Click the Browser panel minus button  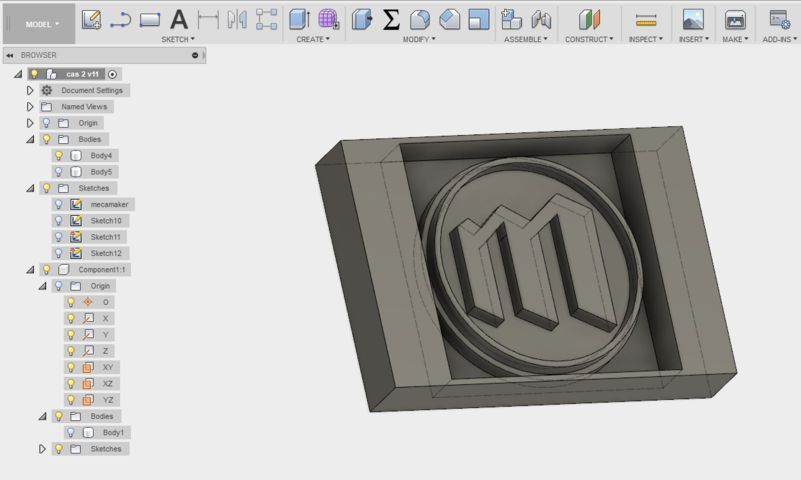(x=195, y=55)
